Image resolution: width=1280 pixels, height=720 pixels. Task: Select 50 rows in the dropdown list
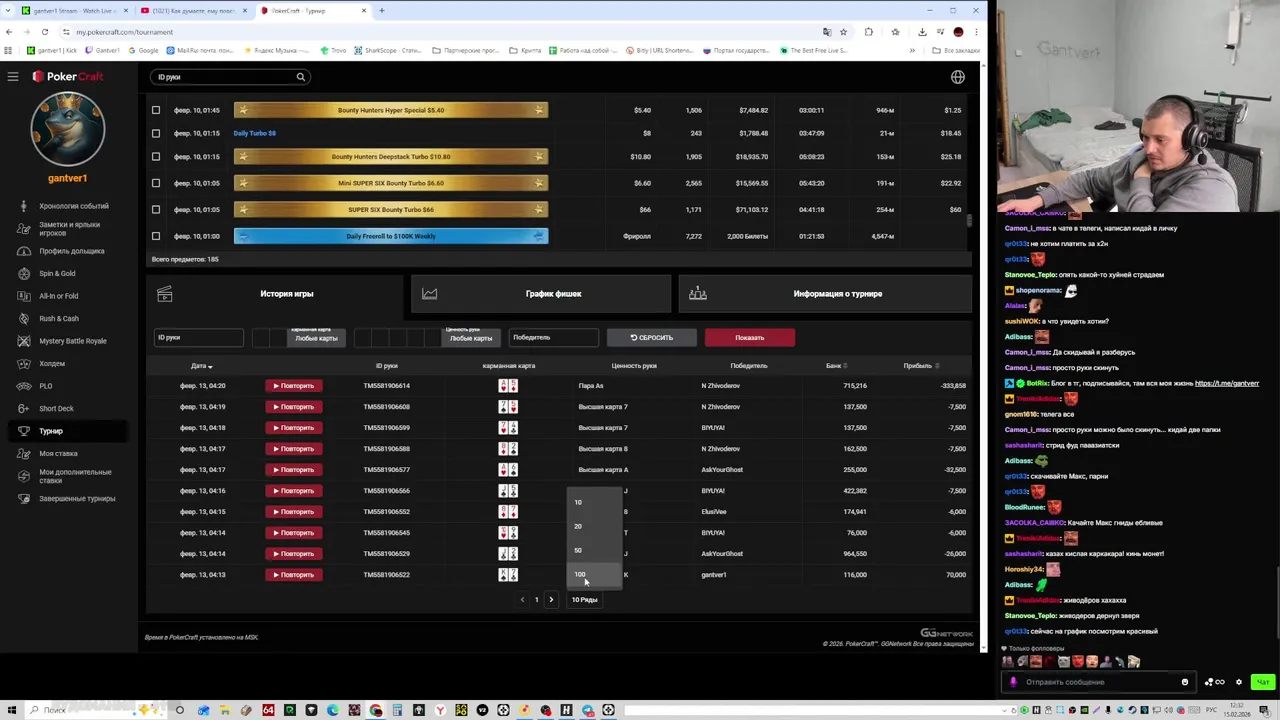coord(594,550)
